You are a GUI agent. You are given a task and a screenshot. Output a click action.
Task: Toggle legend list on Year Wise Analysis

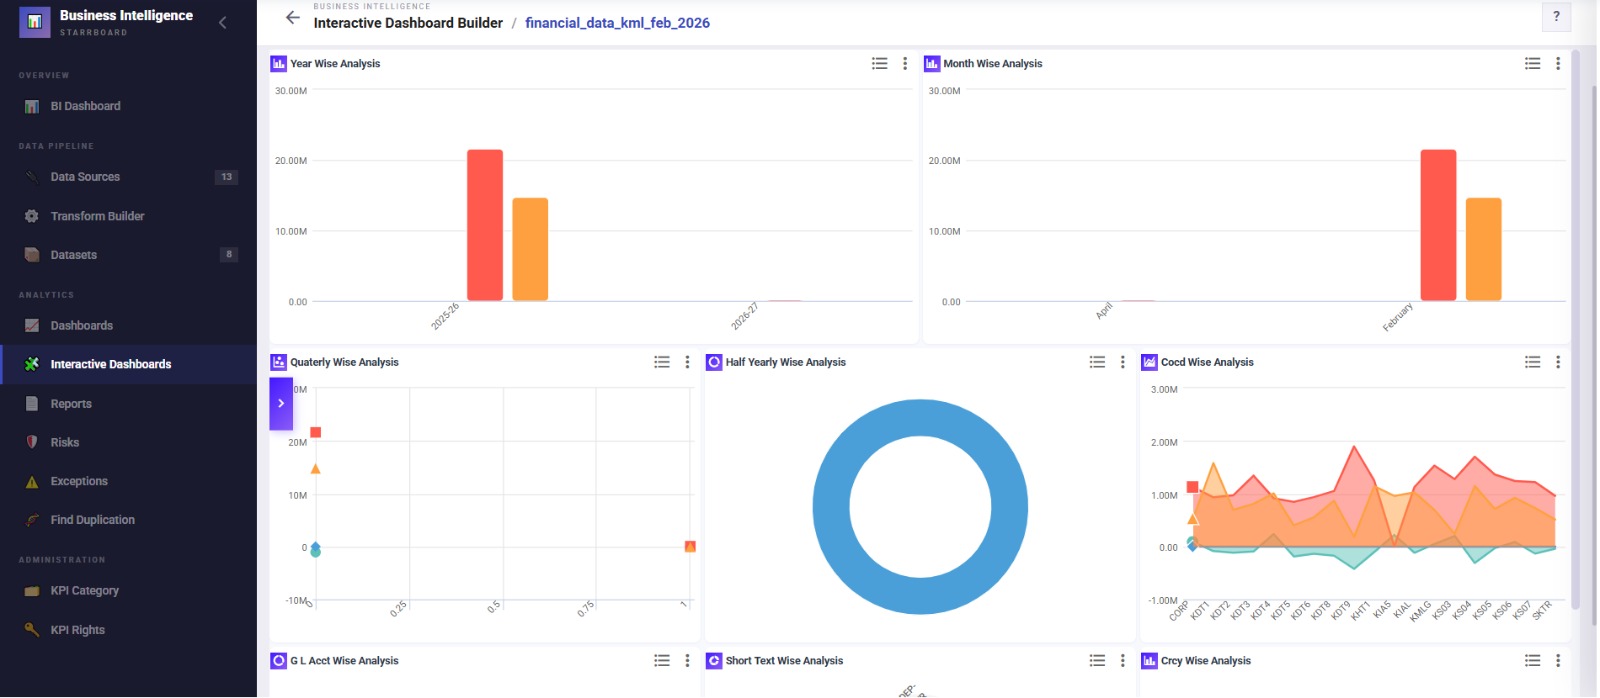coord(880,63)
